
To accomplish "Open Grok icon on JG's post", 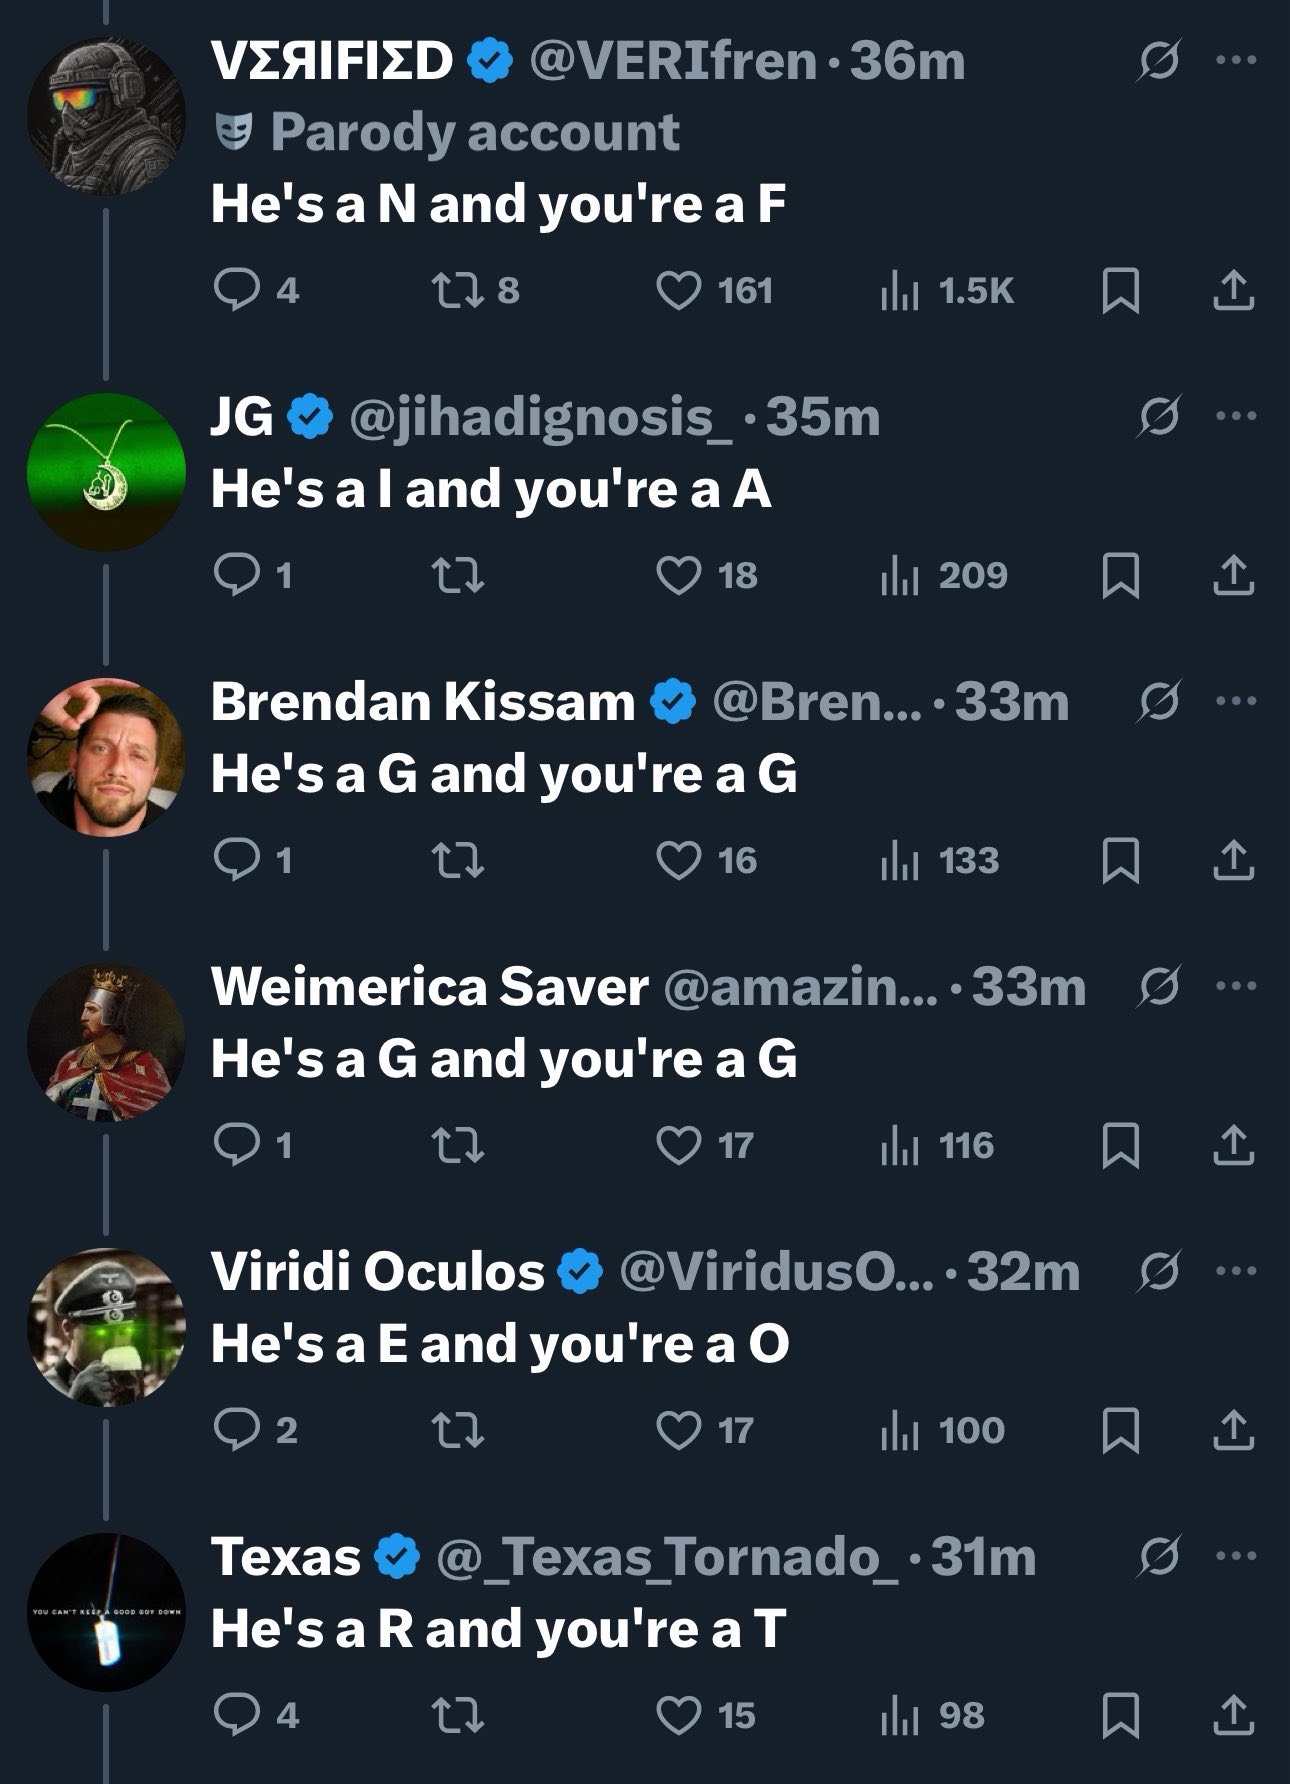I will point(1160,416).
